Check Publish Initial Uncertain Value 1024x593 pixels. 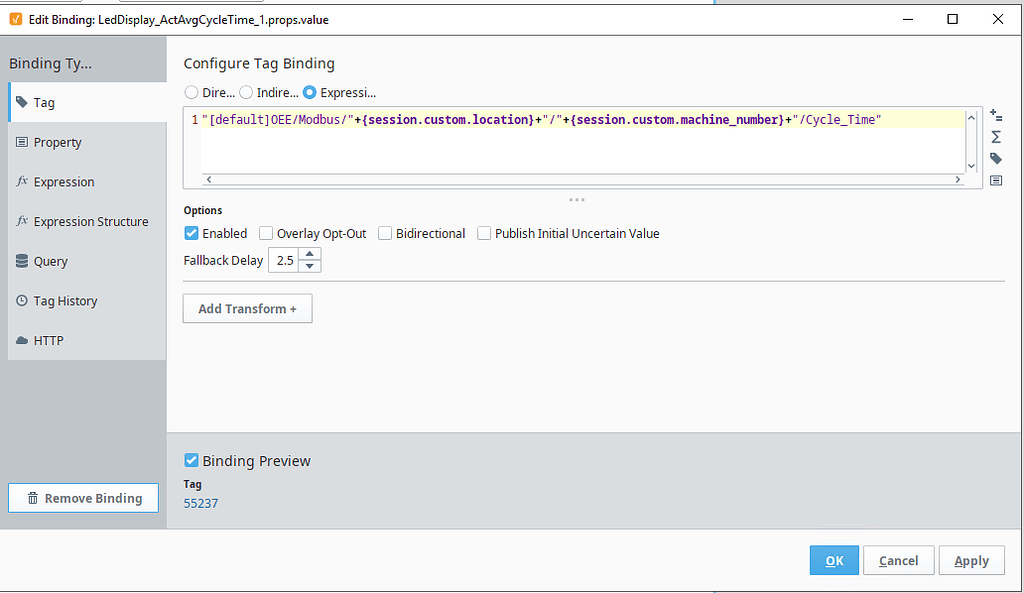coord(484,233)
